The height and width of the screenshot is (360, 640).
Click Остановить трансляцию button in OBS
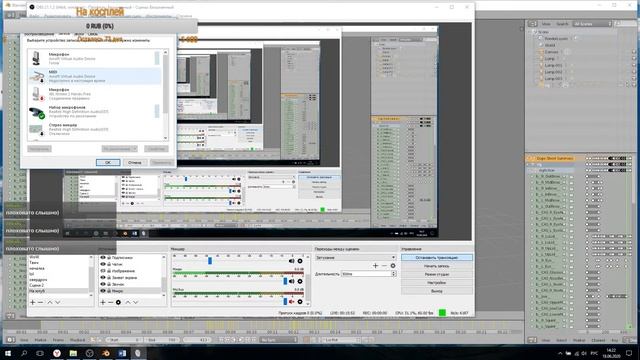click(x=436, y=258)
